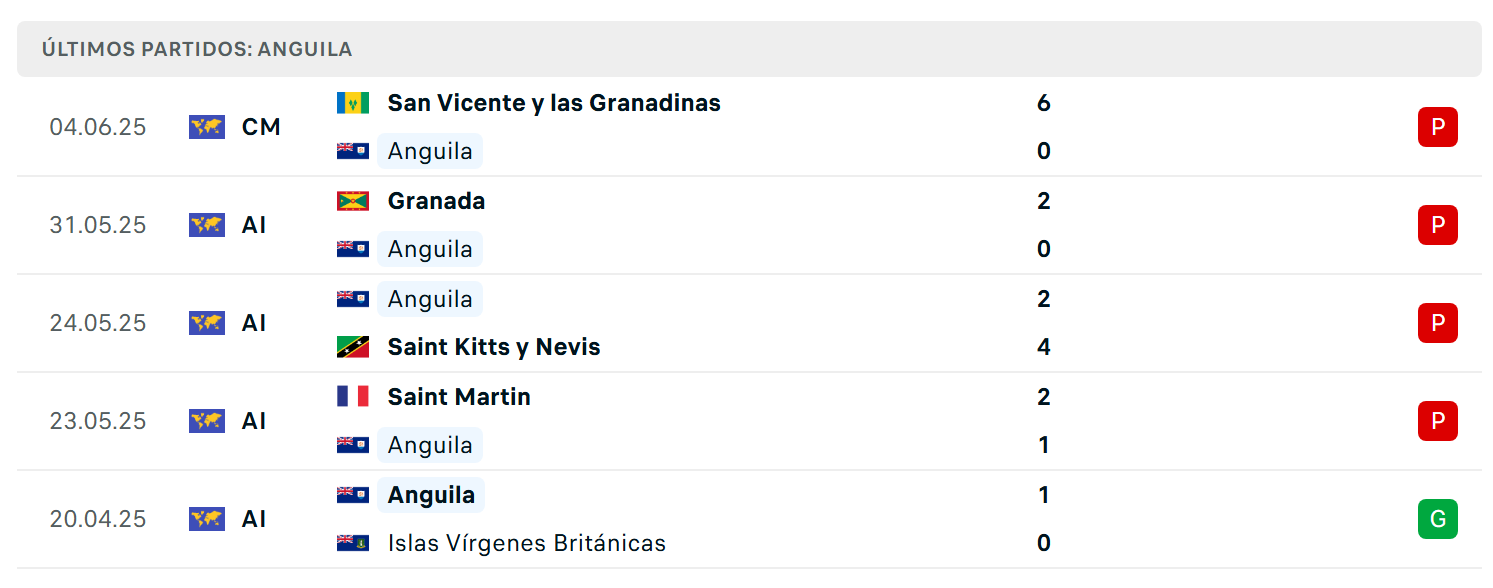Open the match dated 23.05.25
The height and width of the screenshot is (588, 1493).
(749, 421)
